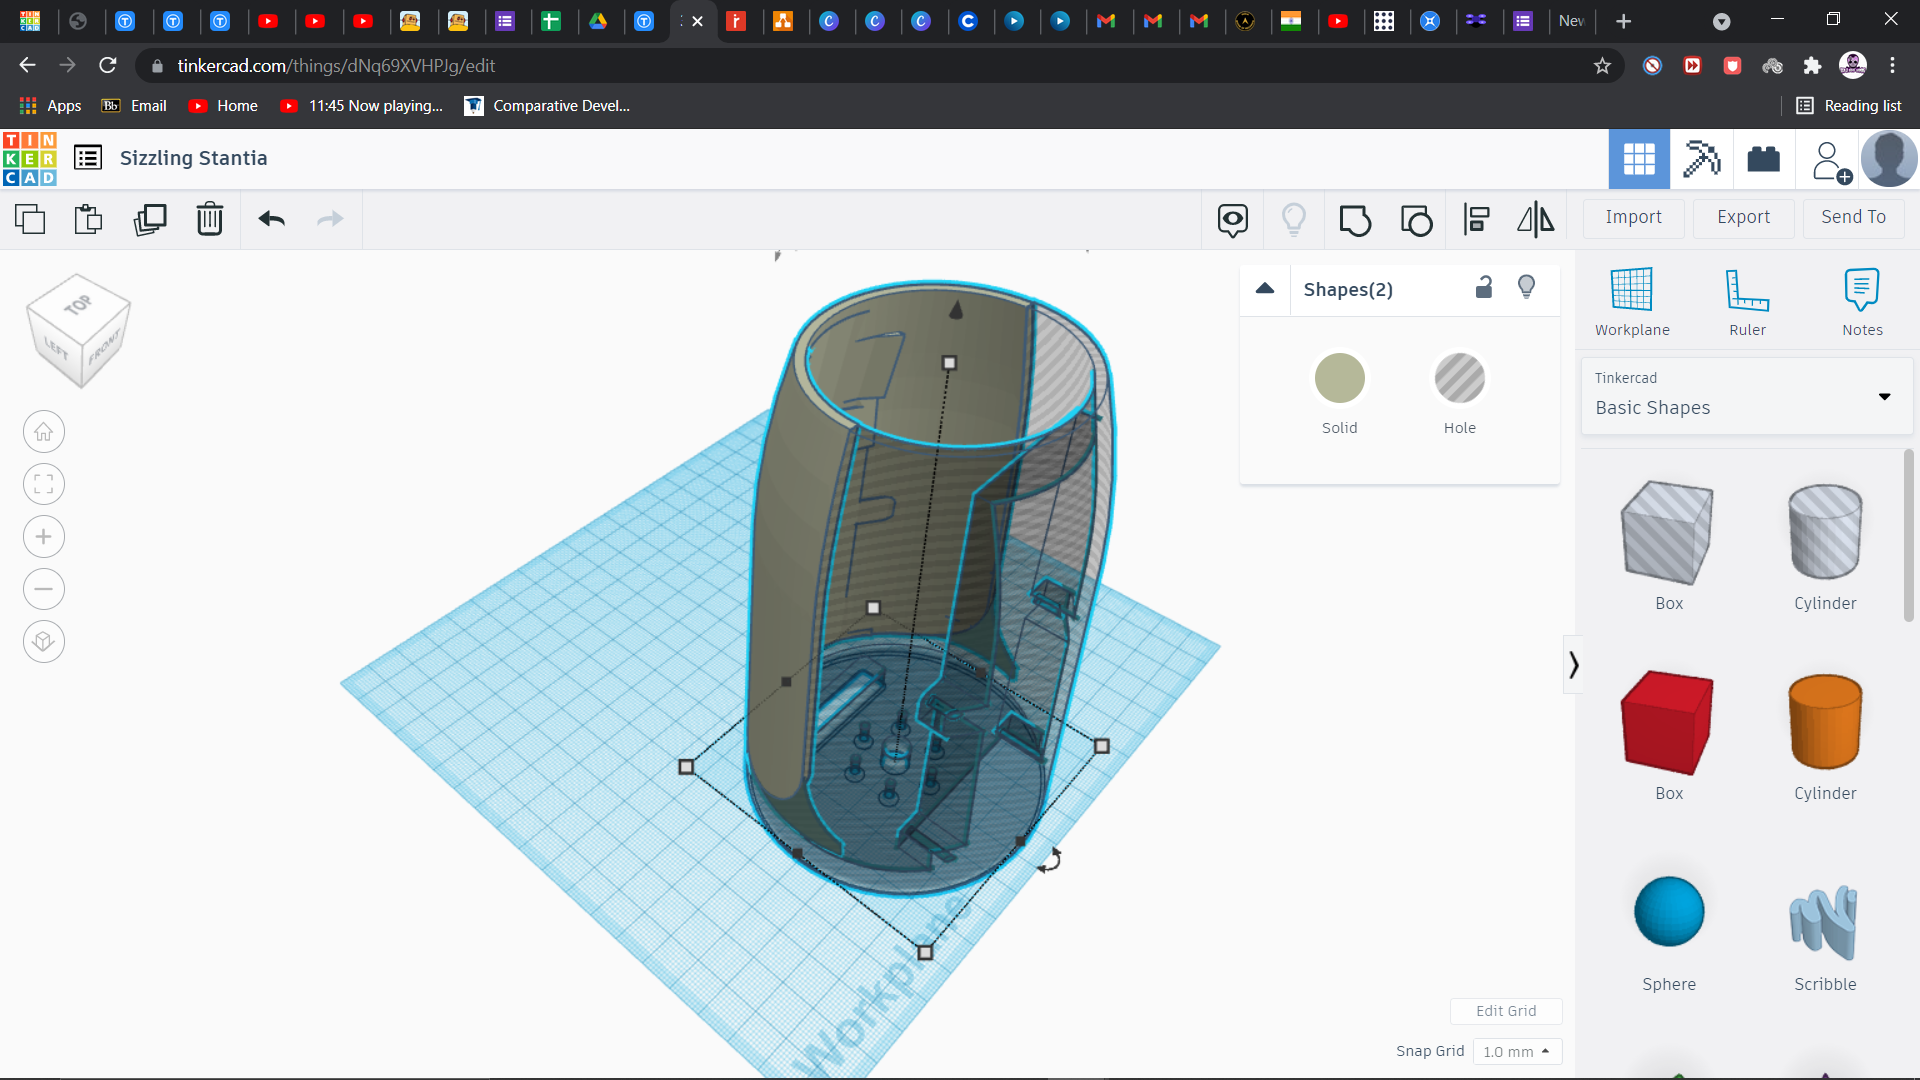
Task: Delete selection with trash icon
Action: click(x=209, y=219)
